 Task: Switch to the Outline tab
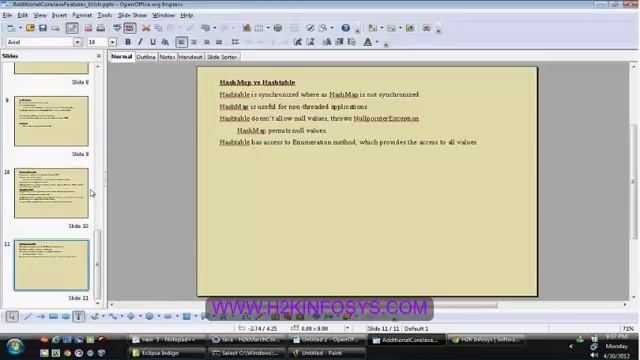(146, 57)
